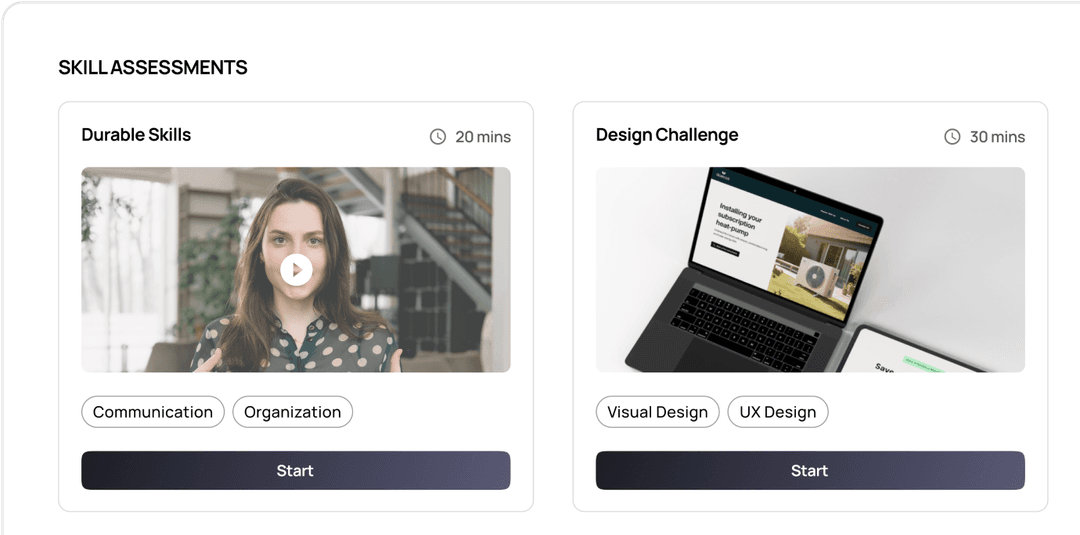Start the Design Challenge assessment
This screenshot has height=535, width=1080.
(x=810, y=470)
